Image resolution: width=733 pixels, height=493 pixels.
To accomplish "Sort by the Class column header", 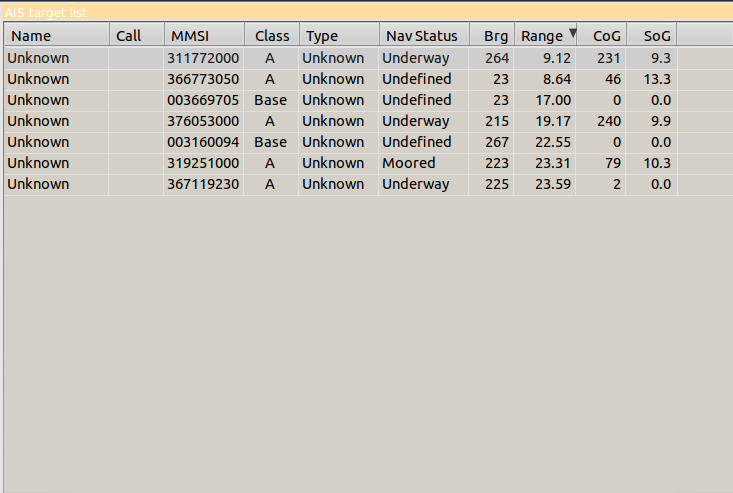I will tap(272, 36).
